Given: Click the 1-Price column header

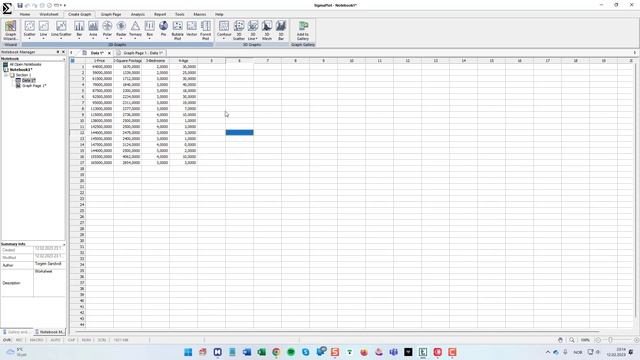Looking at the screenshot, I should click(99, 61).
